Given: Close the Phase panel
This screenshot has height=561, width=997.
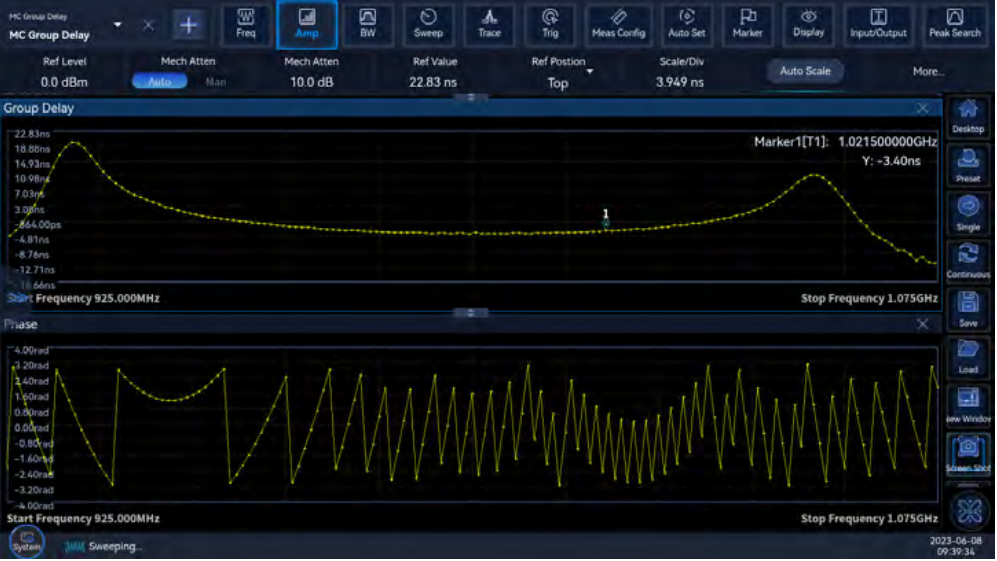Looking at the screenshot, I should 922,324.
